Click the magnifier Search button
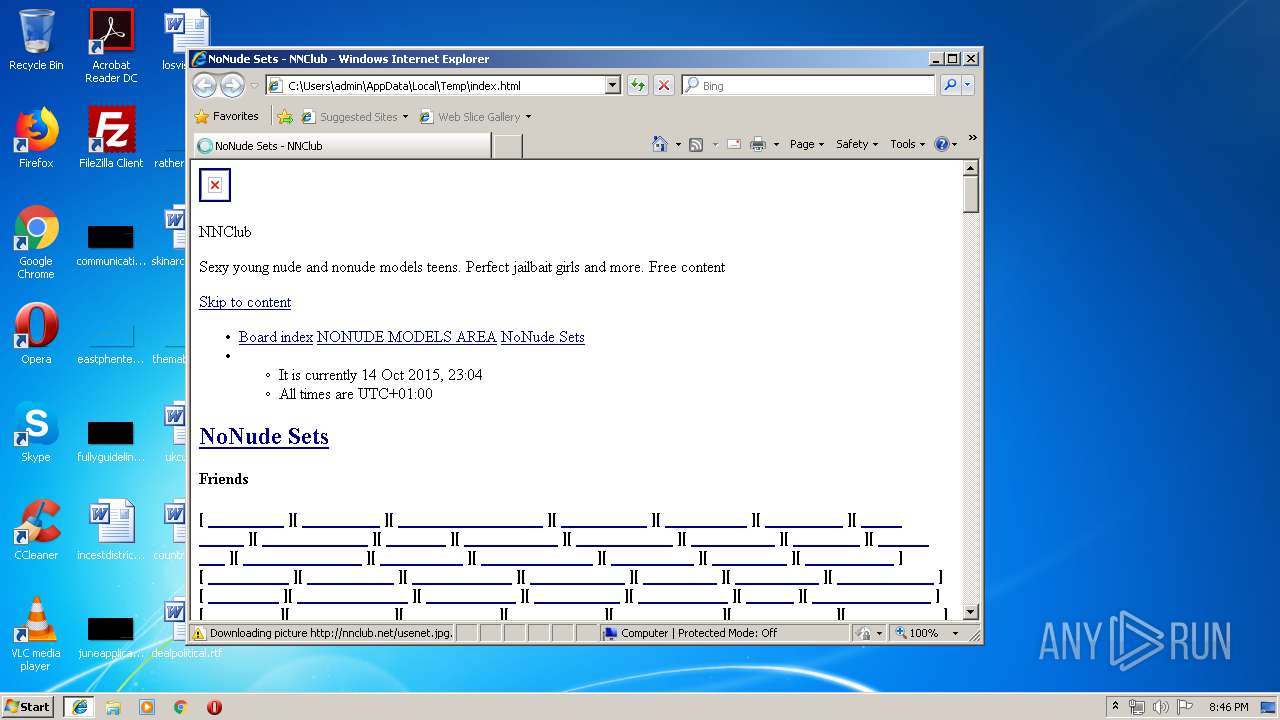Screen dimensions: 1280x720 (x=950, y=86)
